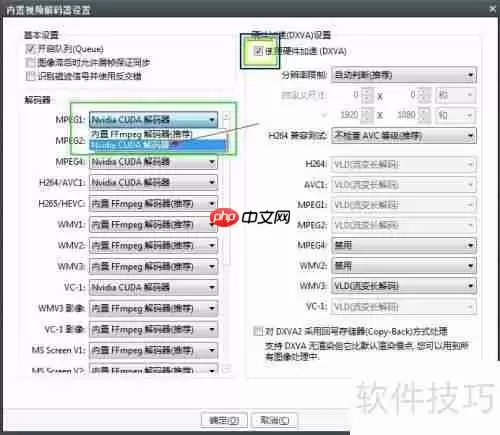
Task: Confirm with the 确定(O) button
Action: tap(224, 420)
